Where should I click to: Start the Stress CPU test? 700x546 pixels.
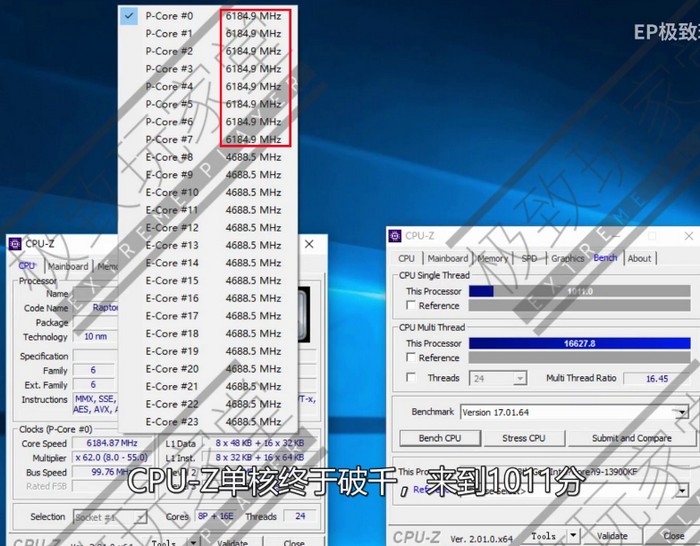(x=523, y=438)
